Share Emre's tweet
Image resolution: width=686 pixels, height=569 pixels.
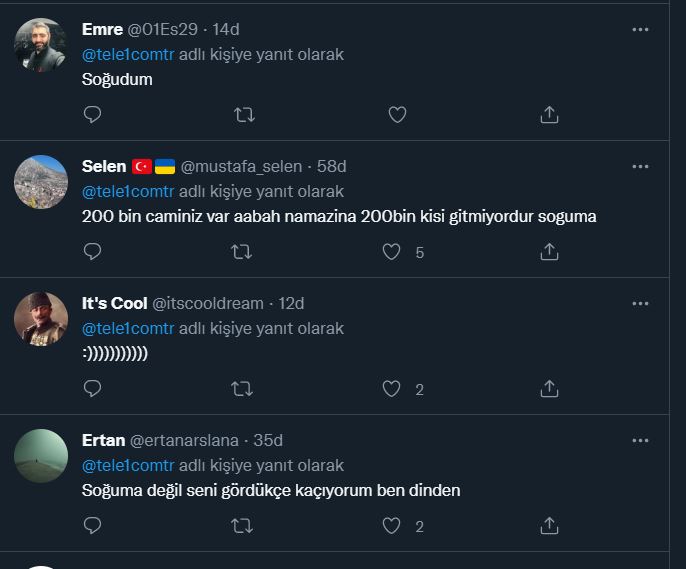pos(549,115)
